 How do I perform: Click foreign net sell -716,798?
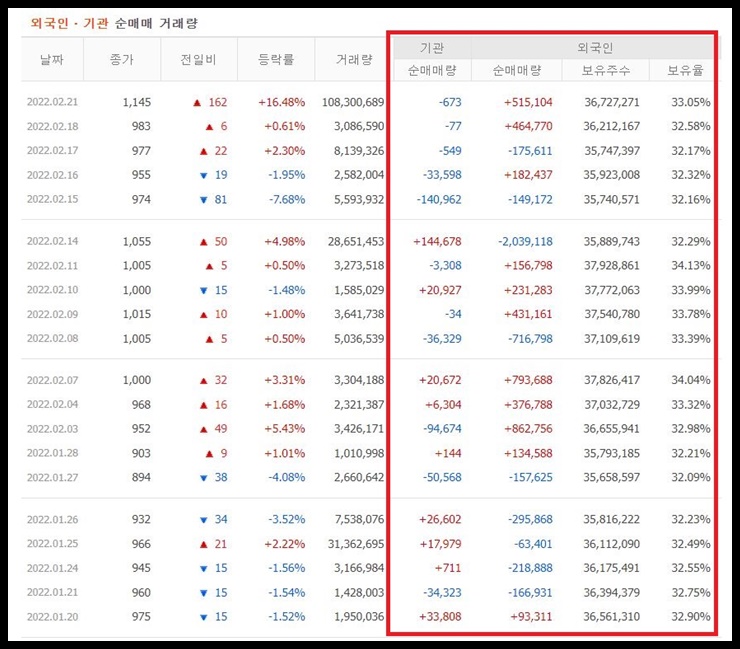[530, 339]
